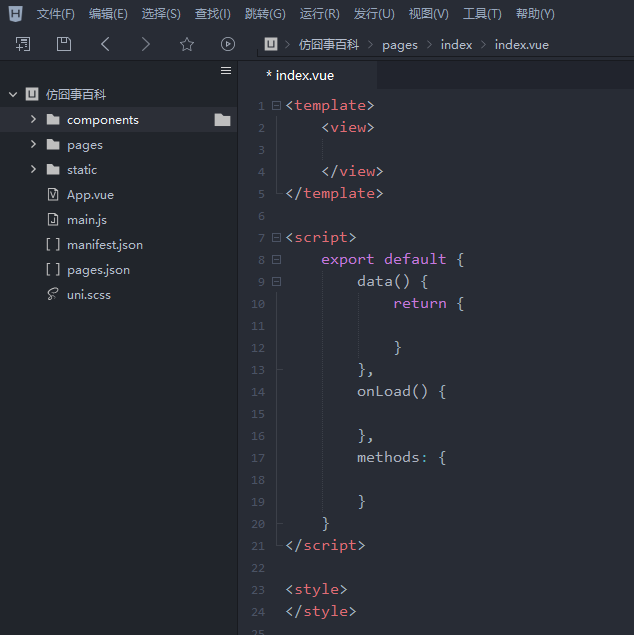Open the 编辑(E) menu

108,14
